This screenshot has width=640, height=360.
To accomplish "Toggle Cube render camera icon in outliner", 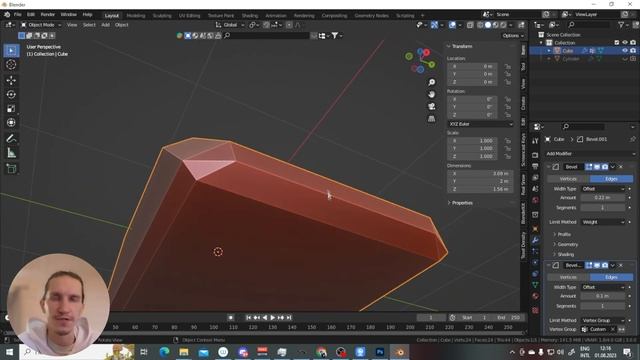I will [633, 51].
